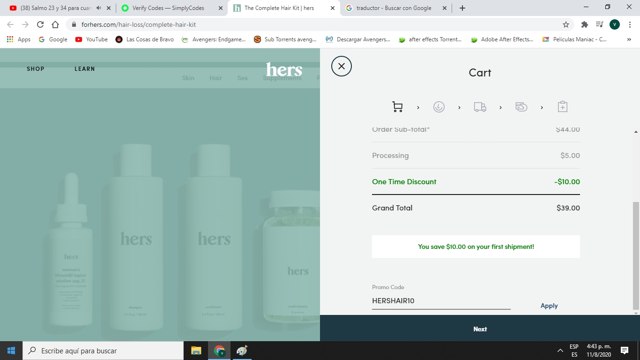Reload the current page

pyautogui.click(x=40, y=24)
